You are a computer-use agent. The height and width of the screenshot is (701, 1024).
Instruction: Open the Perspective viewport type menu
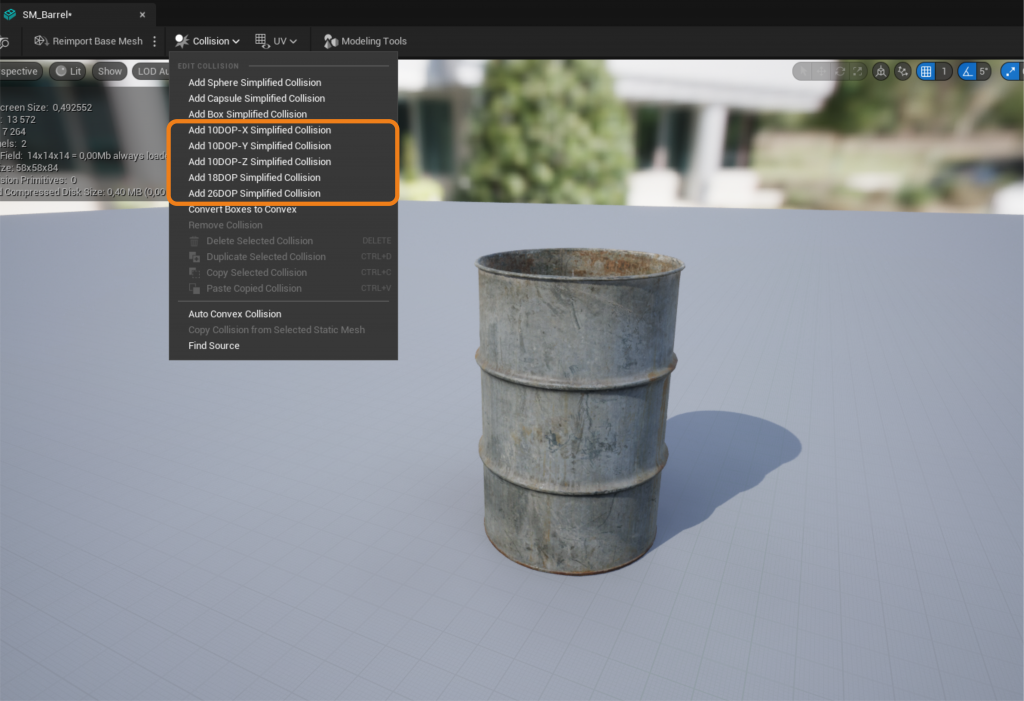20,71
